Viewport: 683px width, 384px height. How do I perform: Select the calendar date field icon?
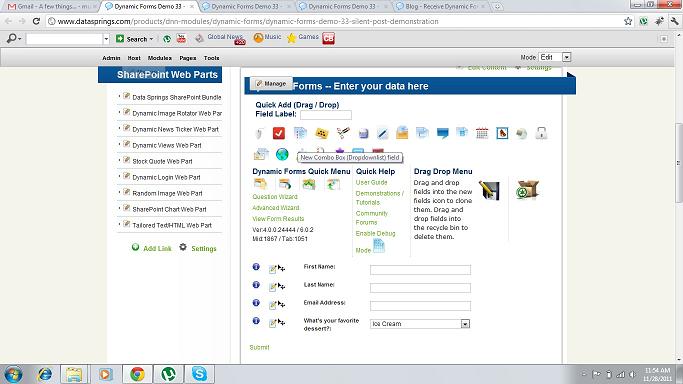tap(482, 133)
